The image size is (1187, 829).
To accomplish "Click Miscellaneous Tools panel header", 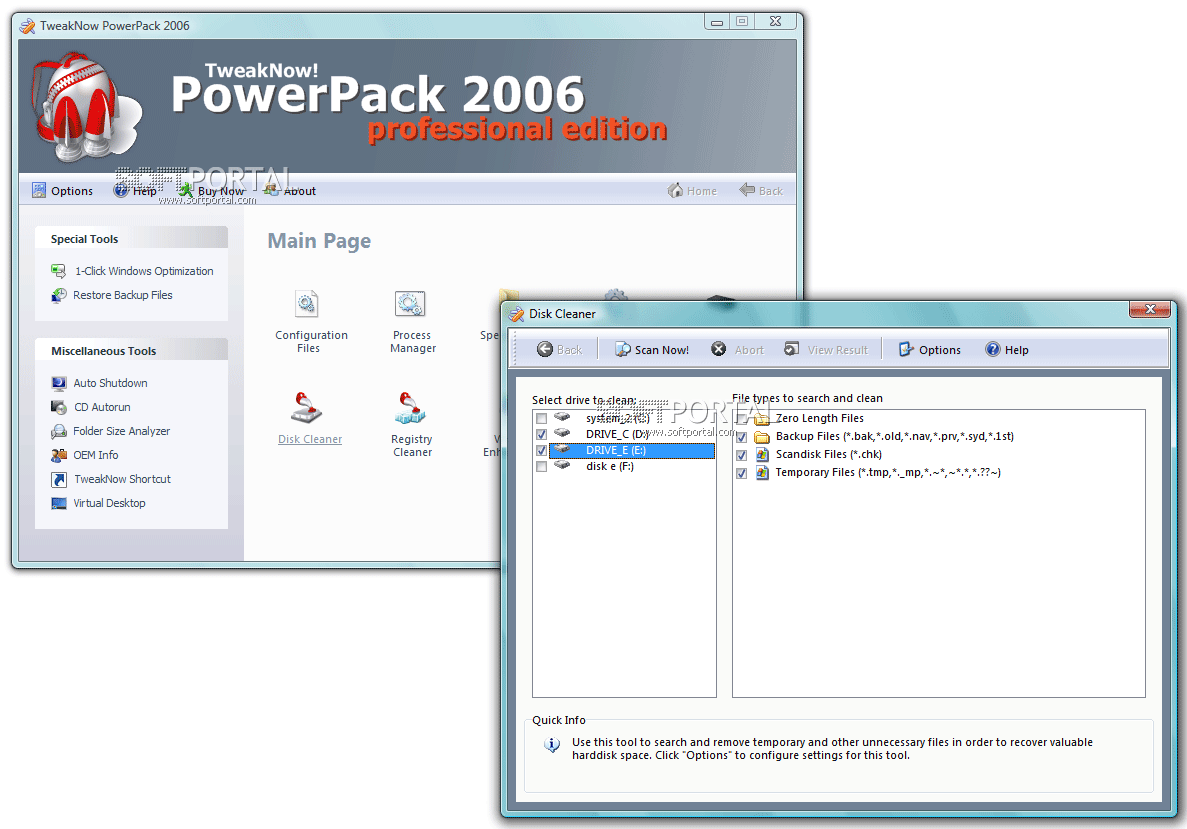I will [x=131, y=351].
